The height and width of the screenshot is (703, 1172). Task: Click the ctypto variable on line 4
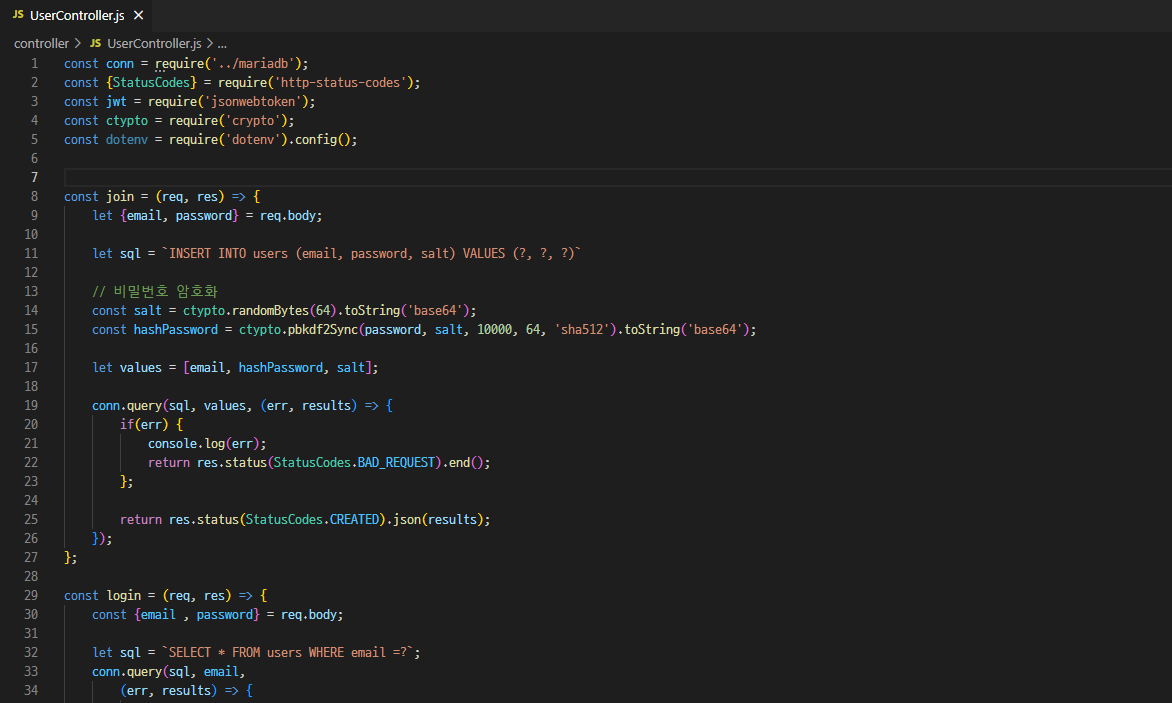click(127, 120)
